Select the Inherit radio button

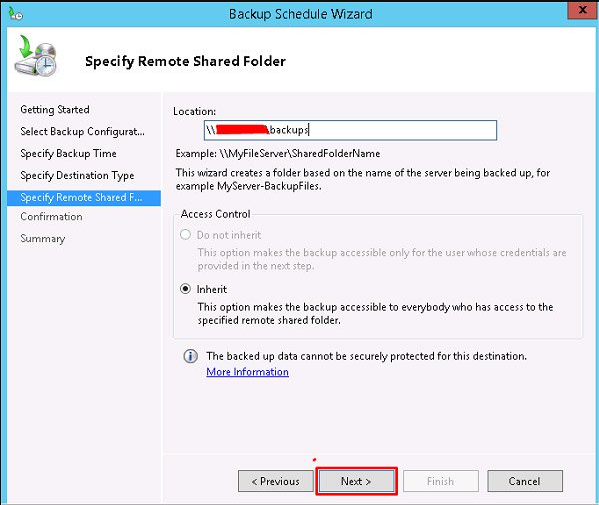pos(185,289)
